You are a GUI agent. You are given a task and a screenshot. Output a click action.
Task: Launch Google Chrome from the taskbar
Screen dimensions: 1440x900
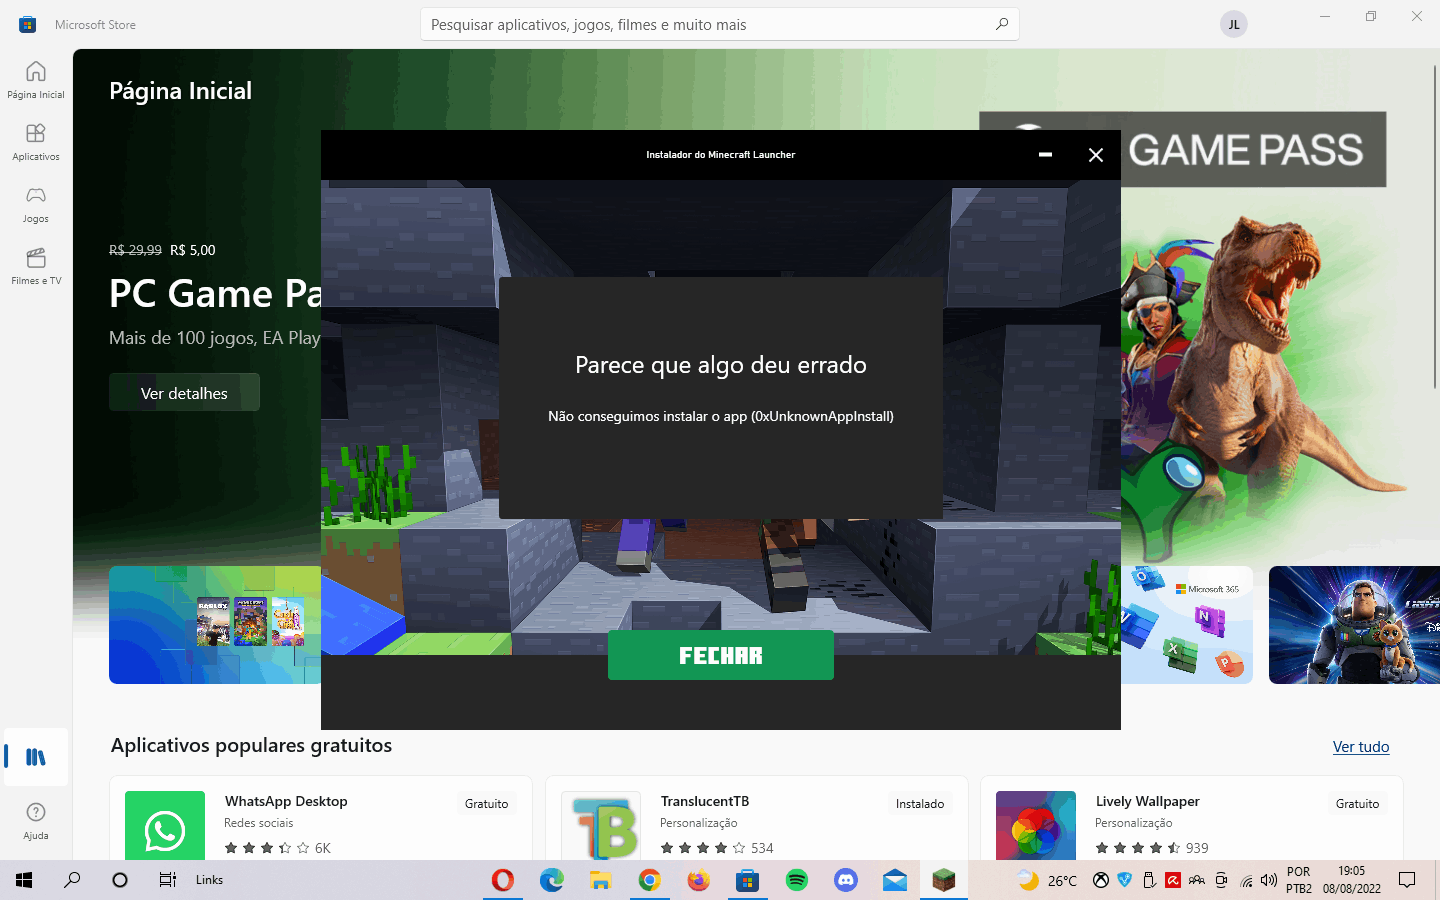(649, 880)
